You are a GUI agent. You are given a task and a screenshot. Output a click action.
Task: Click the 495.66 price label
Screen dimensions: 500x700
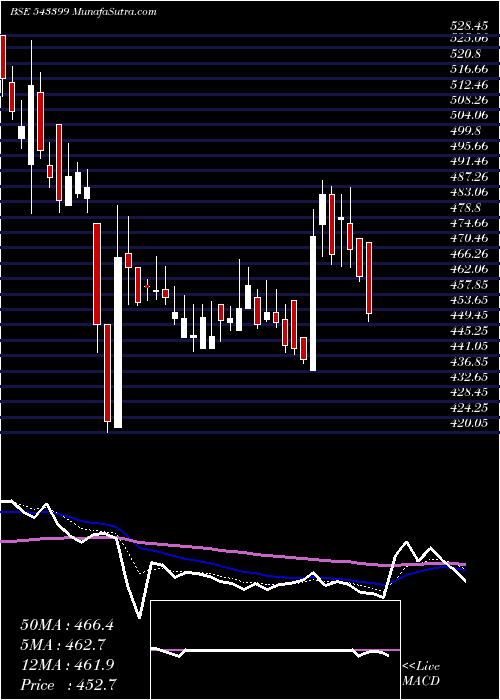(x=468, y=146)
